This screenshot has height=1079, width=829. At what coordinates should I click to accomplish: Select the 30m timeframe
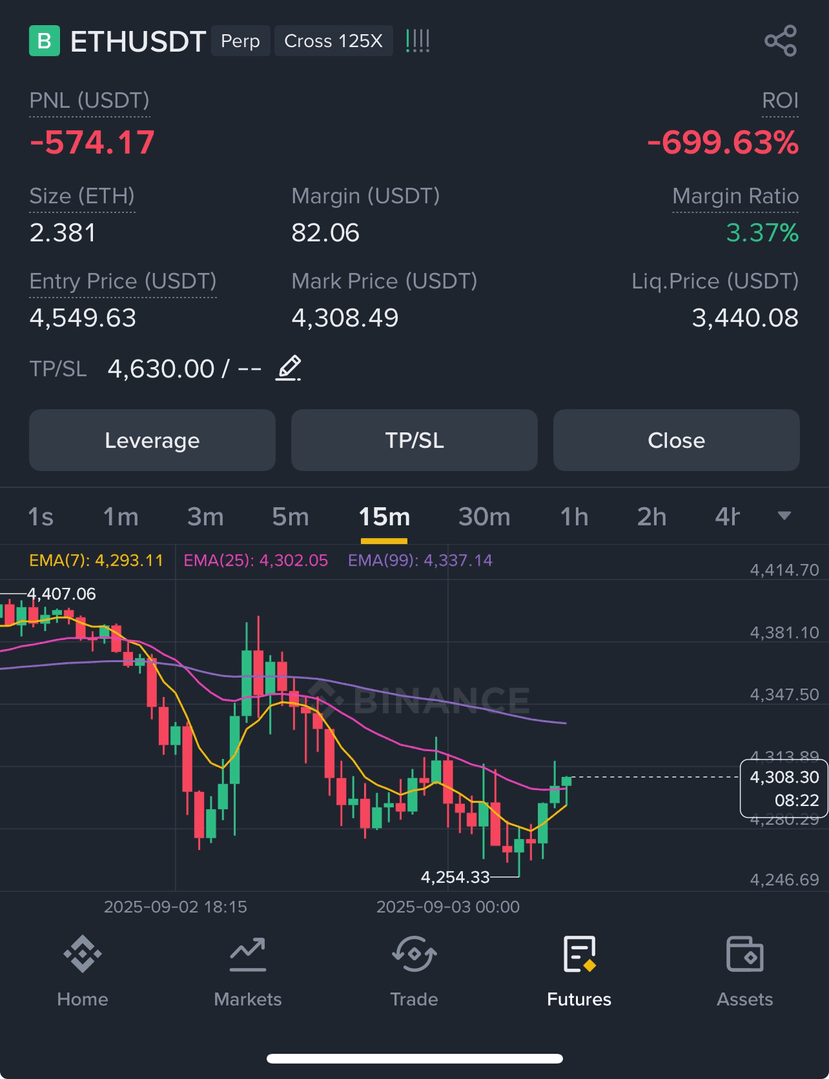484,517
